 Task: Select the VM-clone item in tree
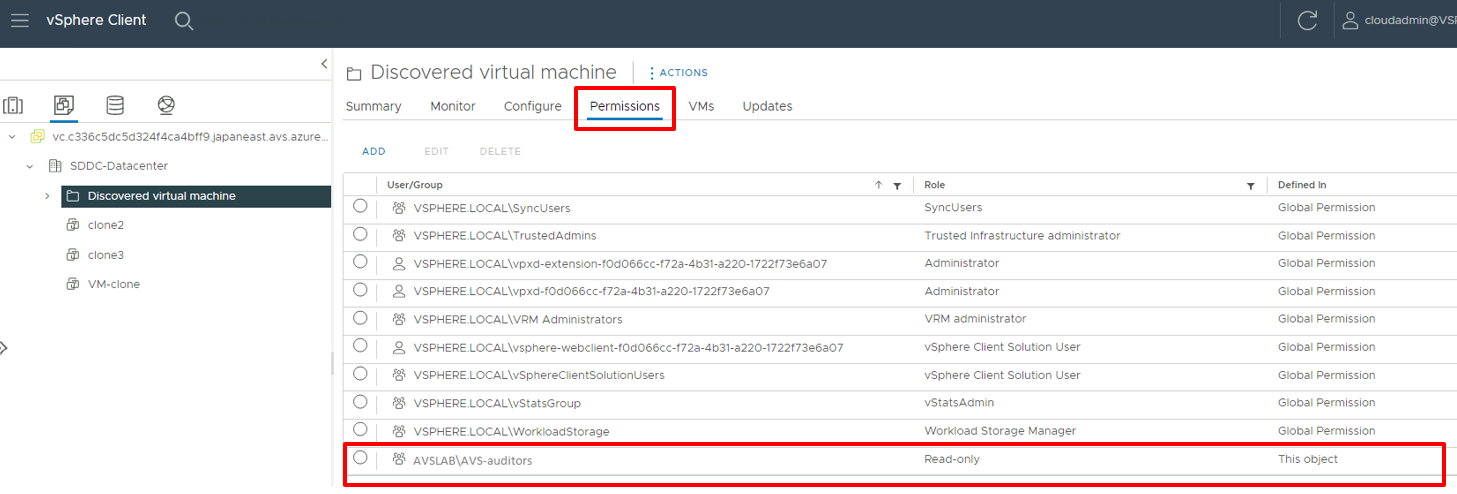(x=114, y=284)
